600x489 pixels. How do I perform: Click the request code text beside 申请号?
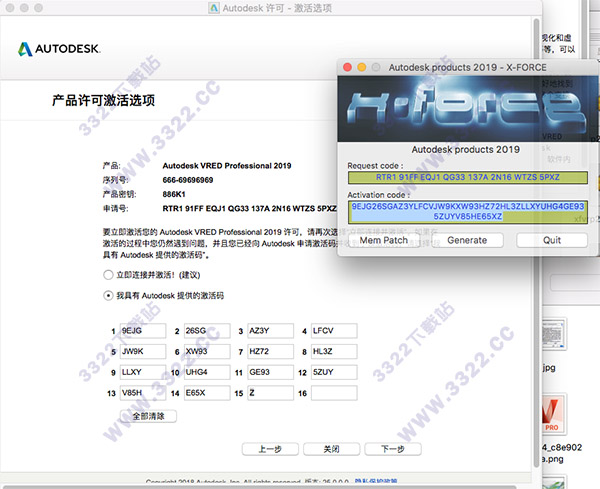click(x=249, y=209)
